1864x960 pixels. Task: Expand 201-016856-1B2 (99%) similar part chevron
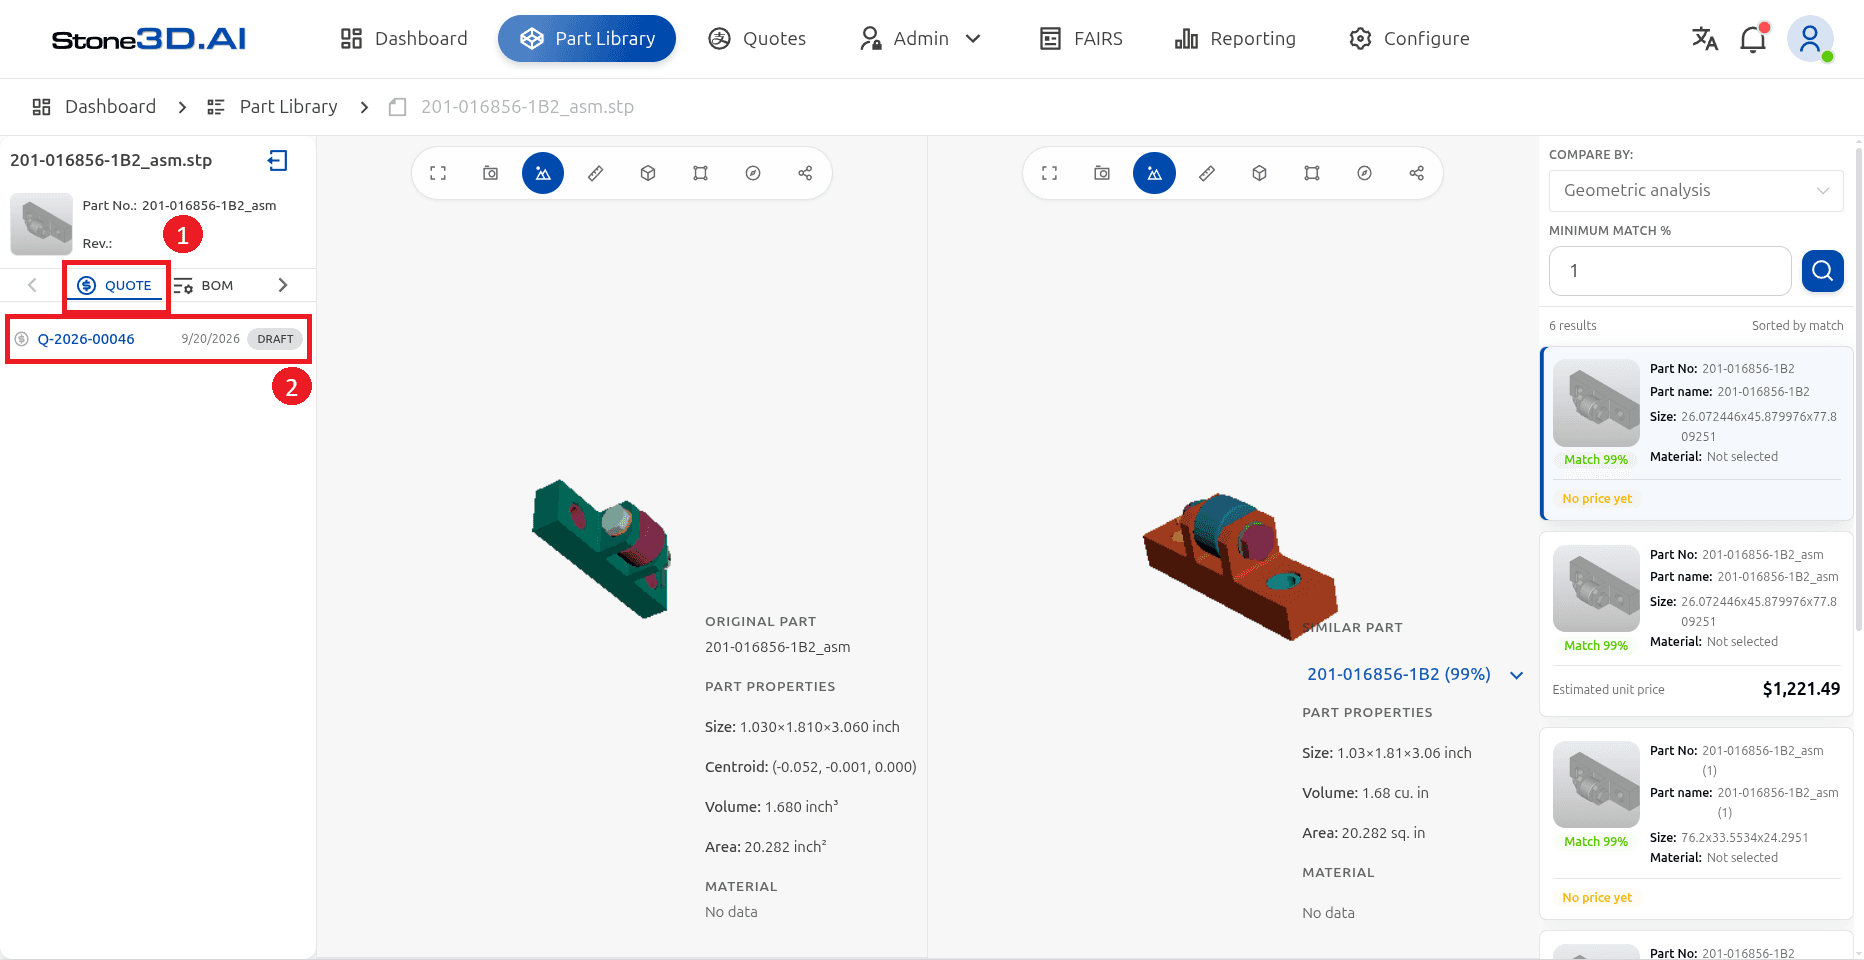click(1517, 675)
